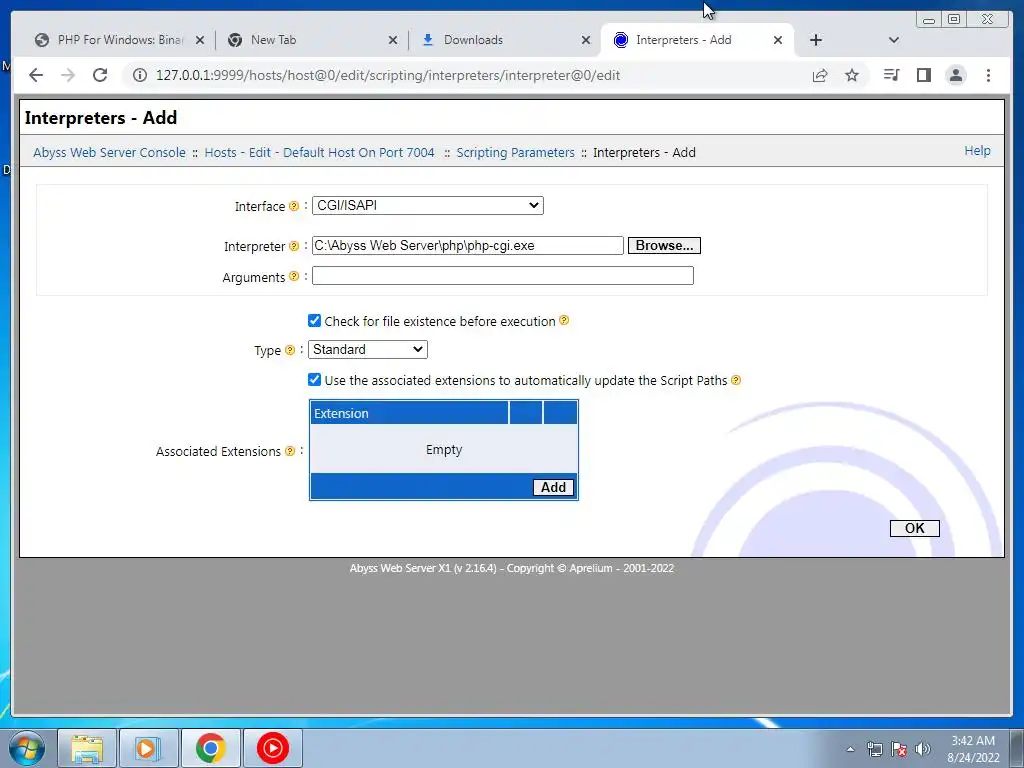Open the Type Standard dropdown
Image resolution: width=1024 pixels, height=768 pixels.
(x=368, y=349)
